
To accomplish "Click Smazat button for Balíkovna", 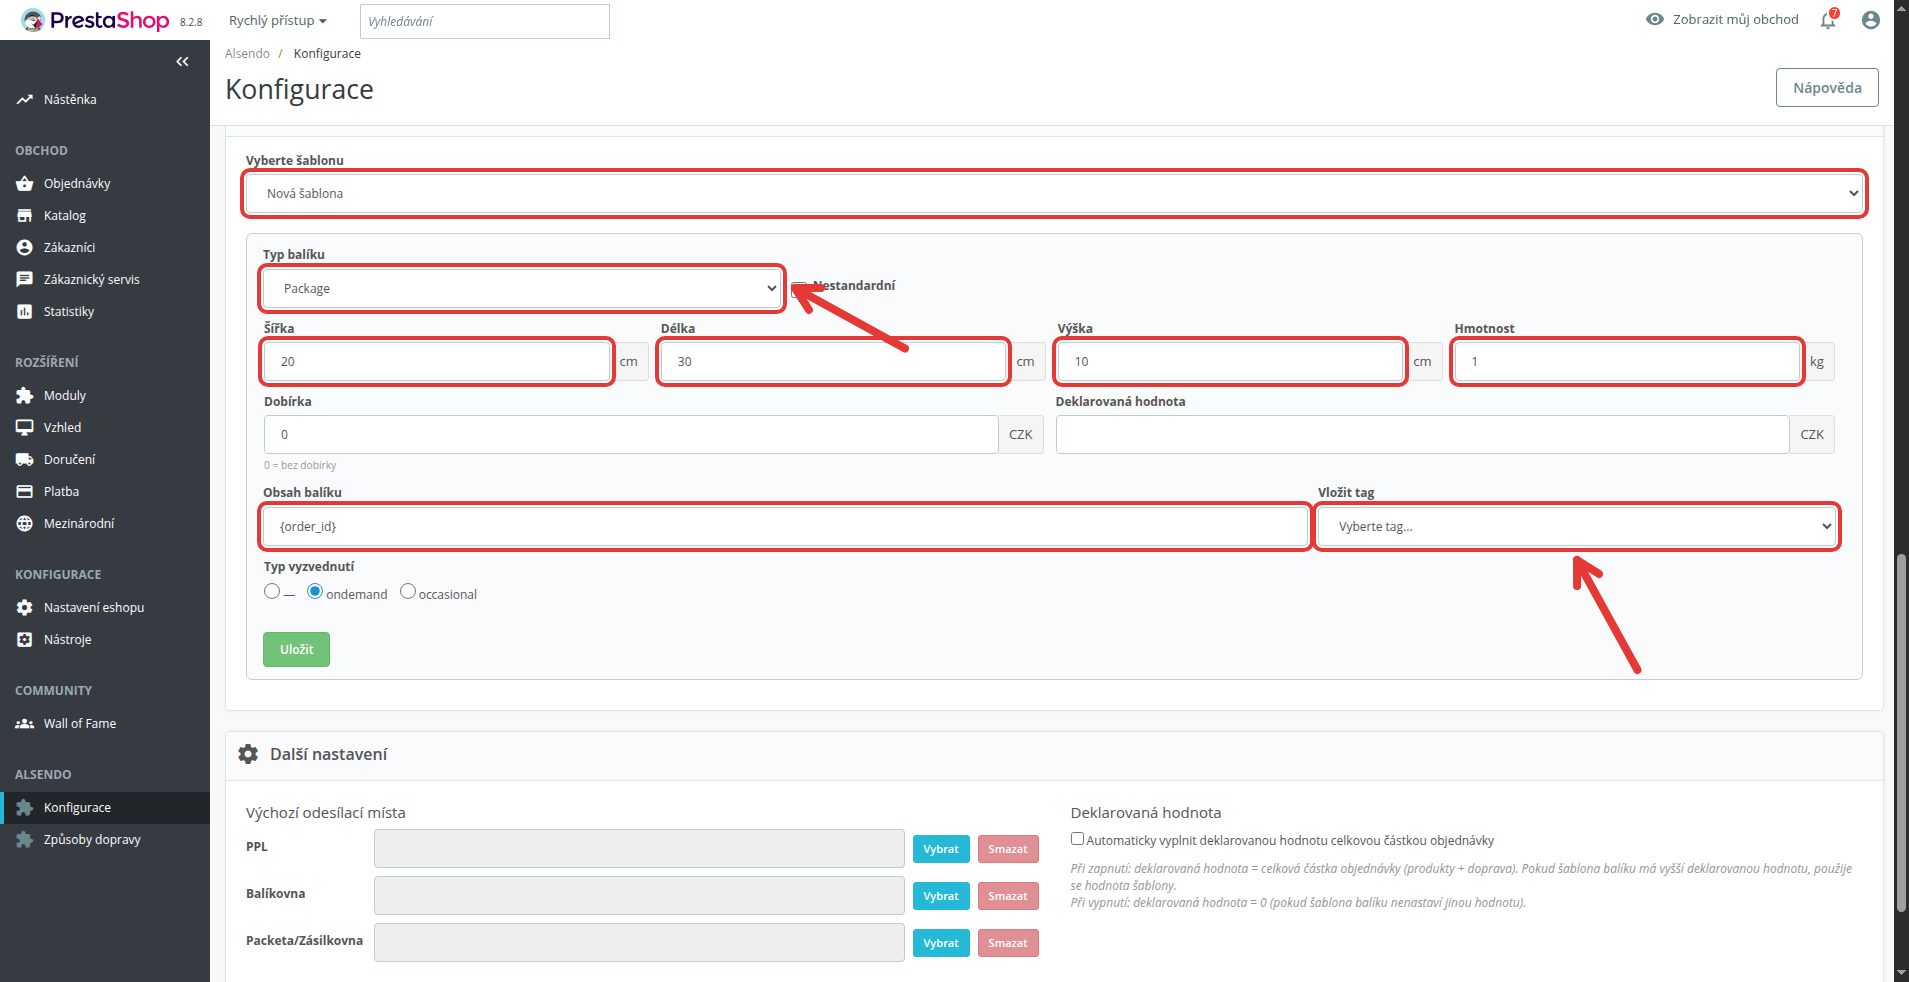I will [x=1008, y=897].
